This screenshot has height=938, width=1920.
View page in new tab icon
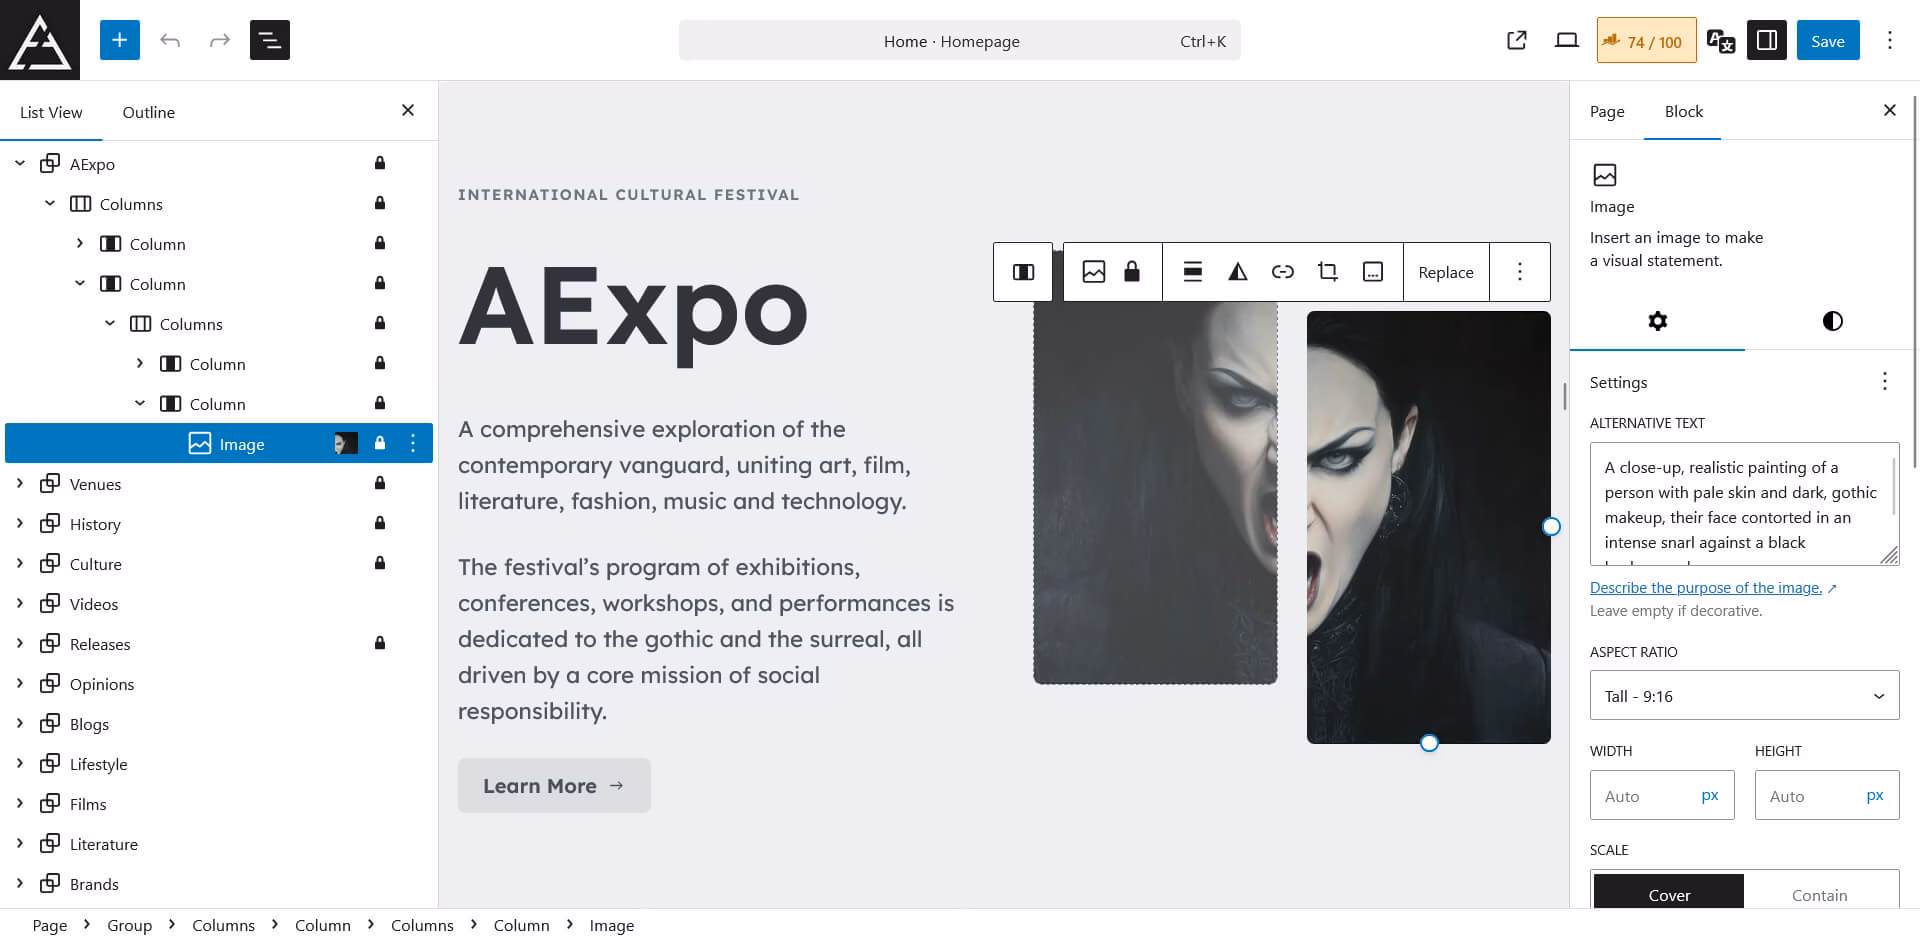tap(1516, 40)
